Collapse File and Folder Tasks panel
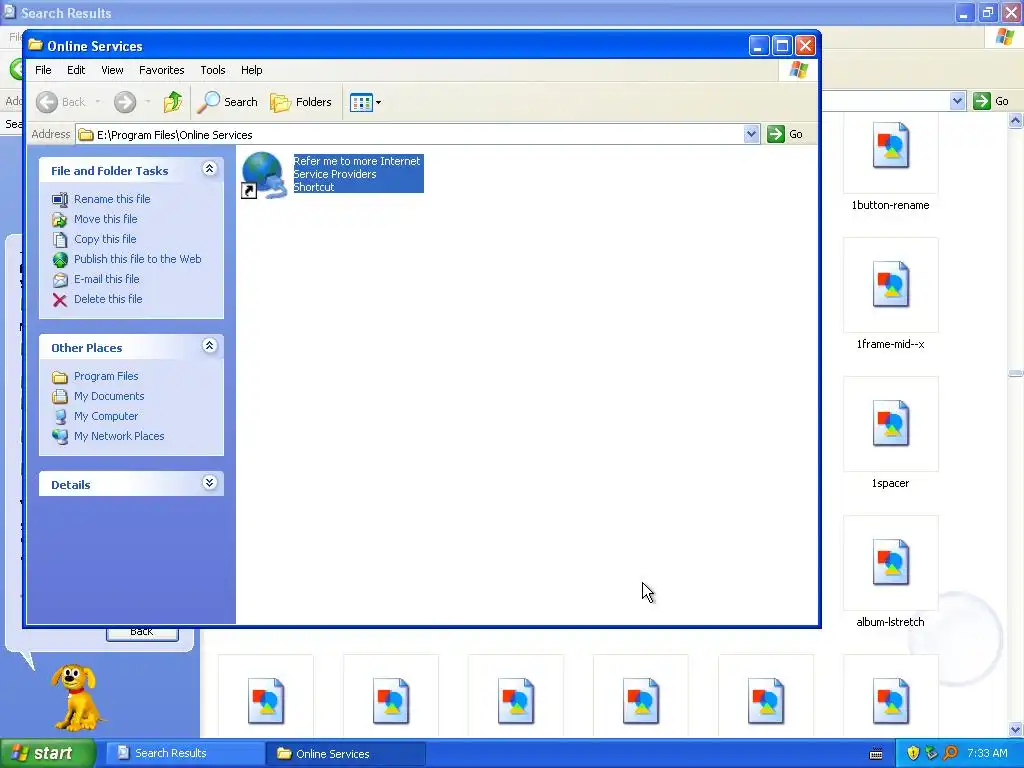The width and height of the screenshot is (1024, 768). tap(209, 169)
